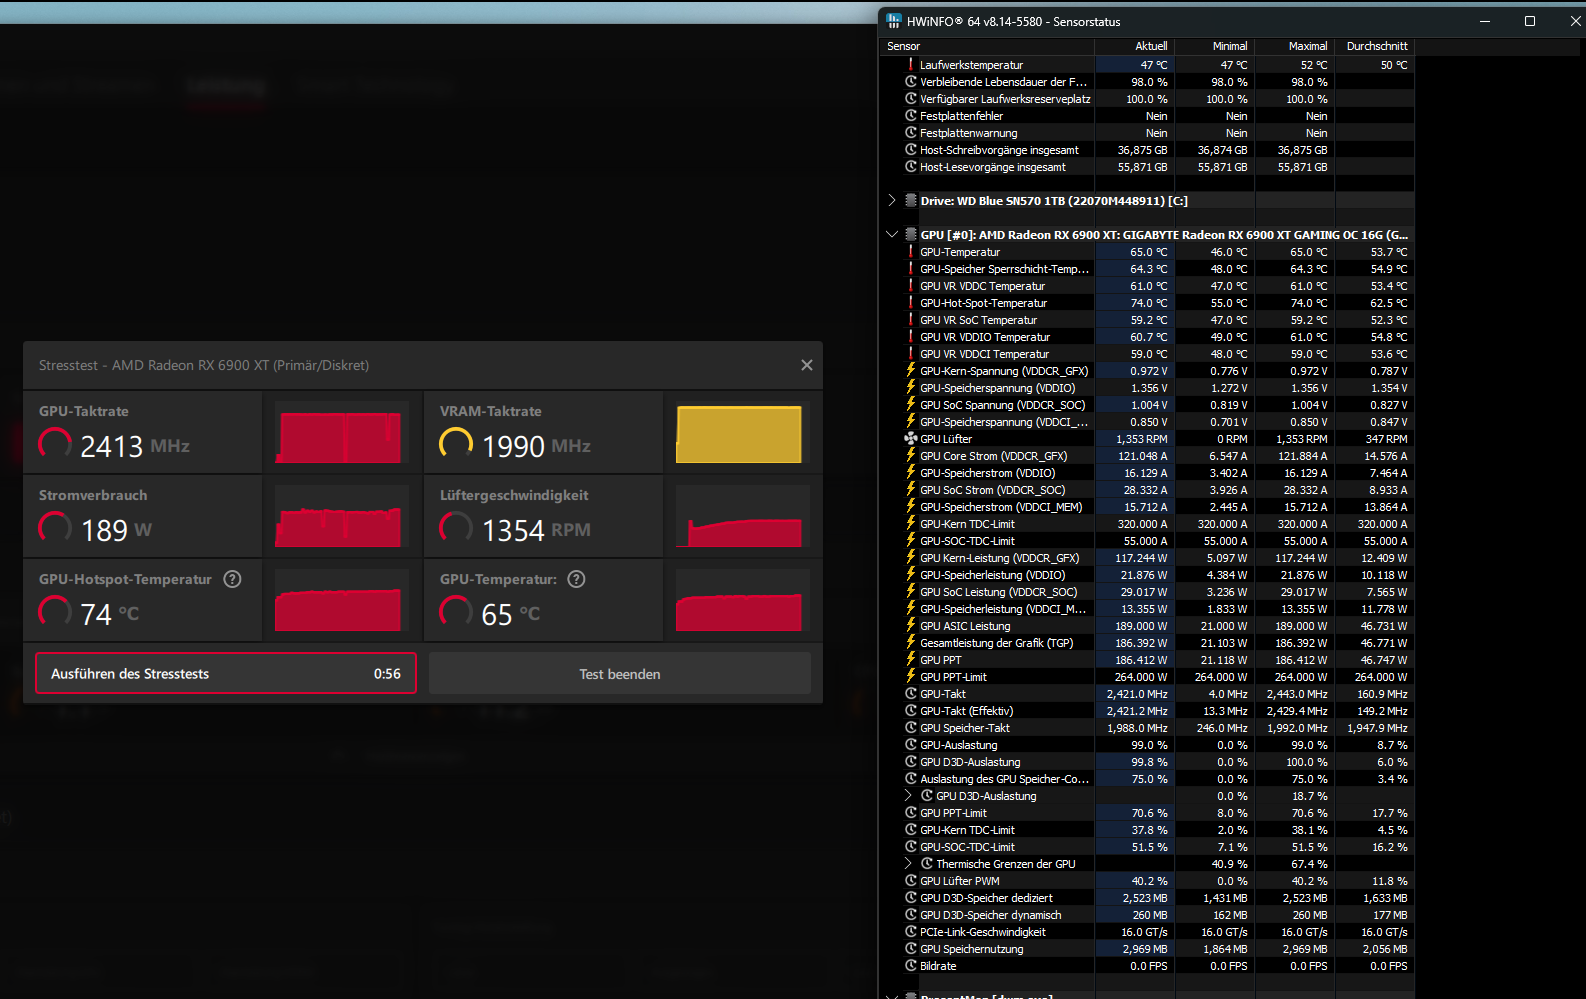Minimize the HWiNFO Sensorstatus window
The height and width of the screenshot is (999, 1586).
(1485, 21)
